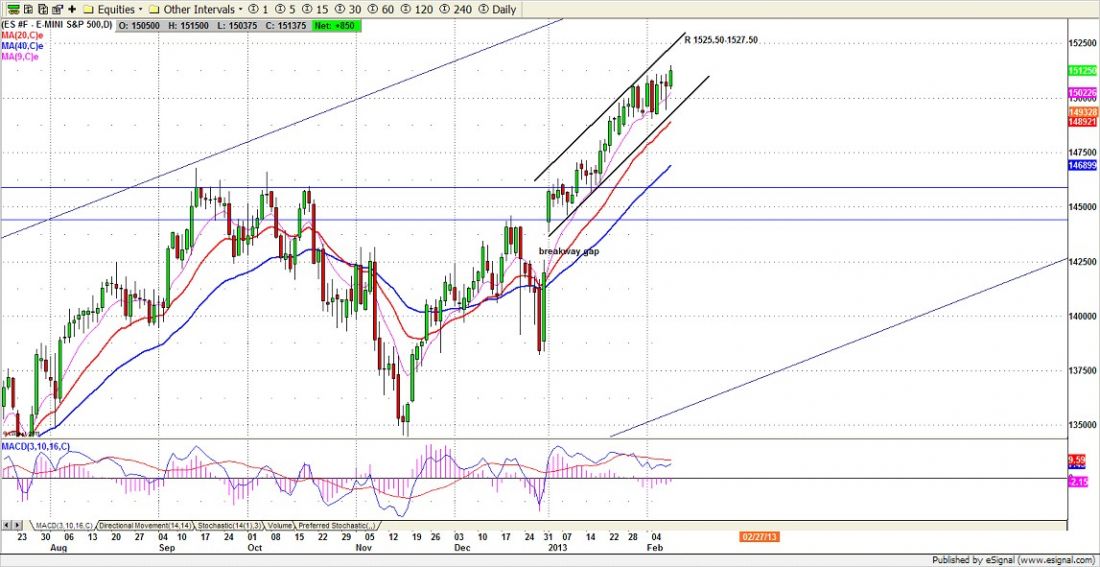Click the MA(20,C) study label
Viewport: 1100px width, 567px height.
[x=20, y=36]
